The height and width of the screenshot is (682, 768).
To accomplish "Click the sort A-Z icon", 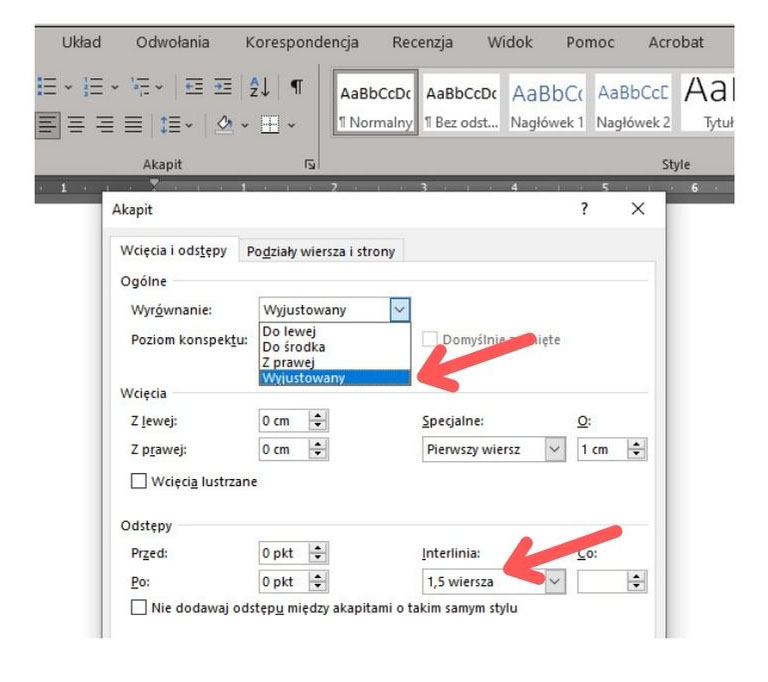I will point(258,88).
